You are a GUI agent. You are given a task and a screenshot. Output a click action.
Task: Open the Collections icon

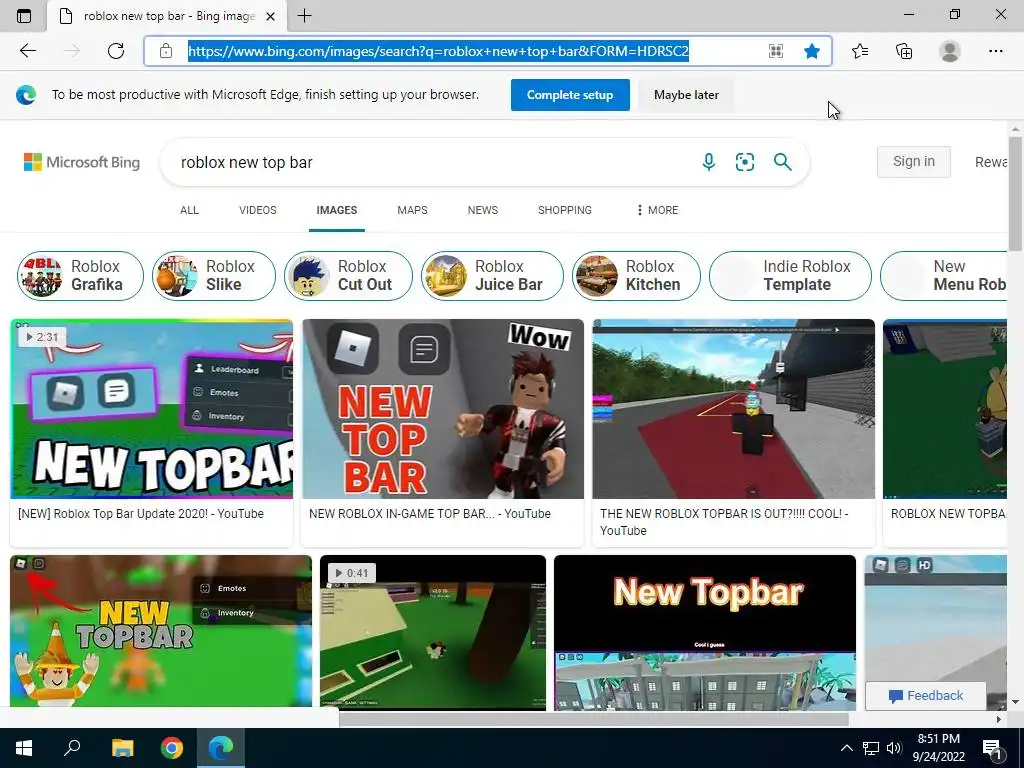904,51
